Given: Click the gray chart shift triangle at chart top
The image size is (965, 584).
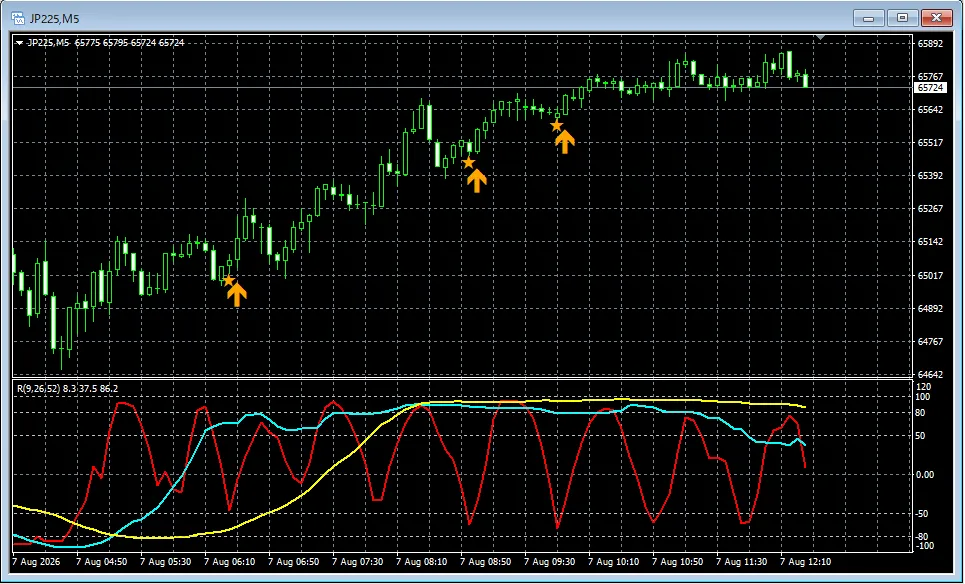Looking at the screenshot, I should point(820,38).
